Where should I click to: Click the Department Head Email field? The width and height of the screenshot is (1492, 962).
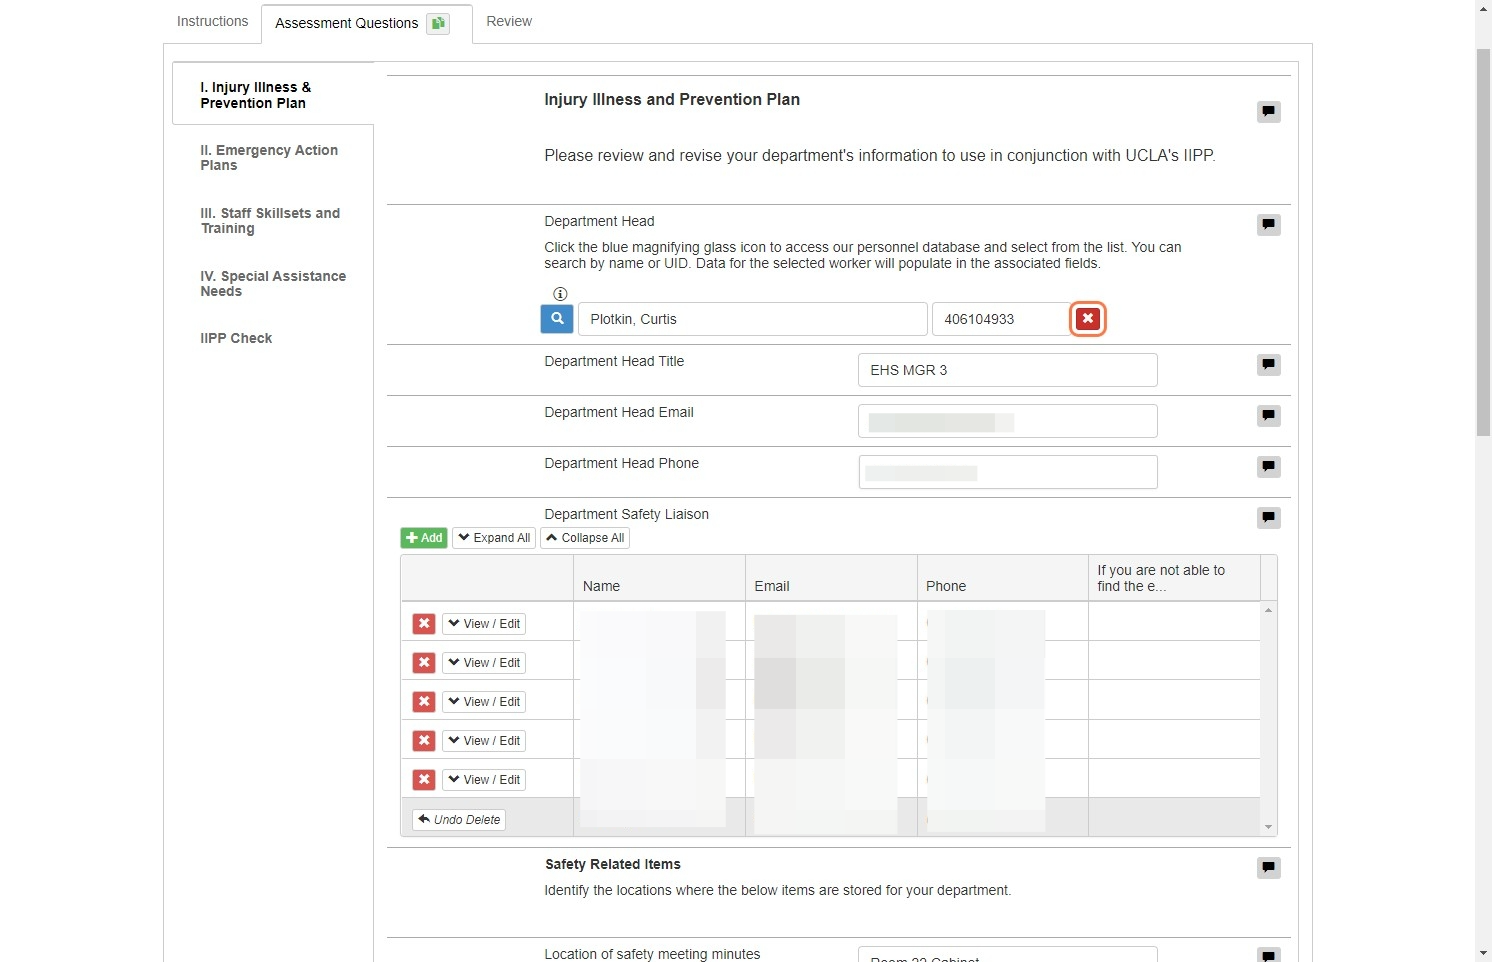point(1008,421)
